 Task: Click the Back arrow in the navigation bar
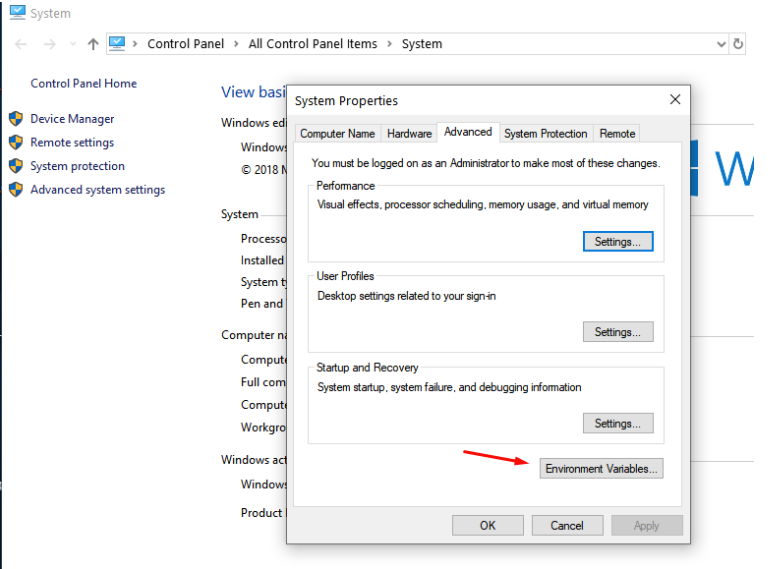21,44
